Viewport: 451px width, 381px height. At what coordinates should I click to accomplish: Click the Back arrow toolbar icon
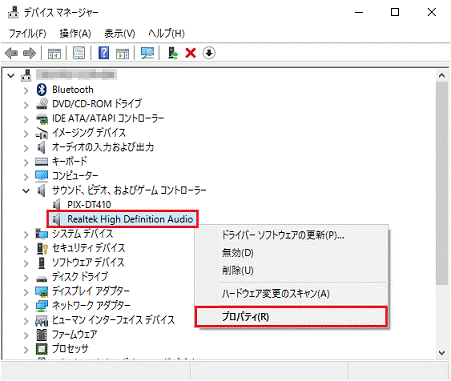[x=11, y=53]
